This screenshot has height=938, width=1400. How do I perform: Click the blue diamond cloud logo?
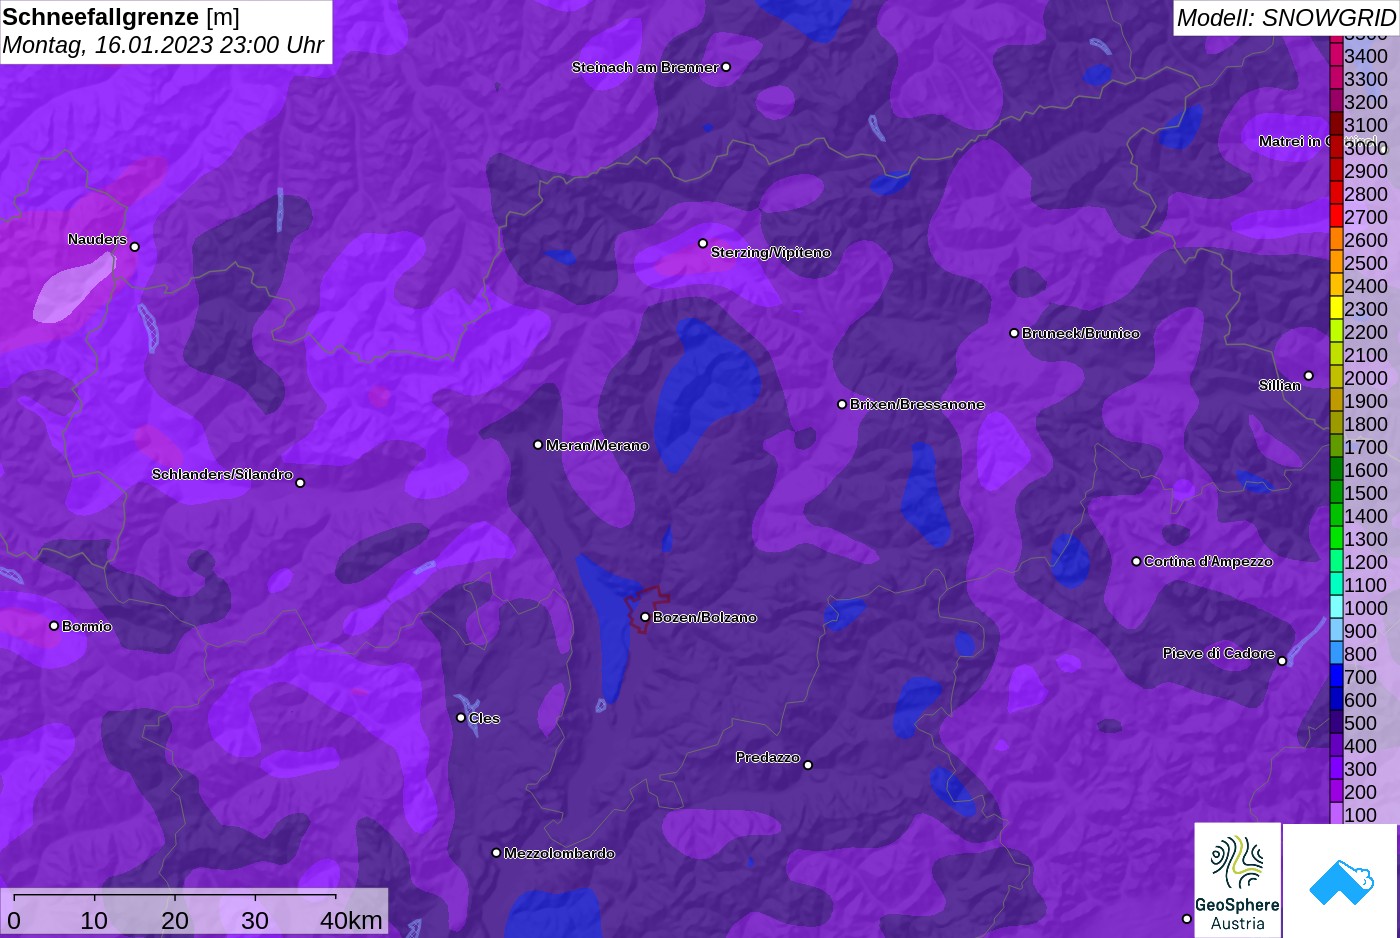[1341, 881]
